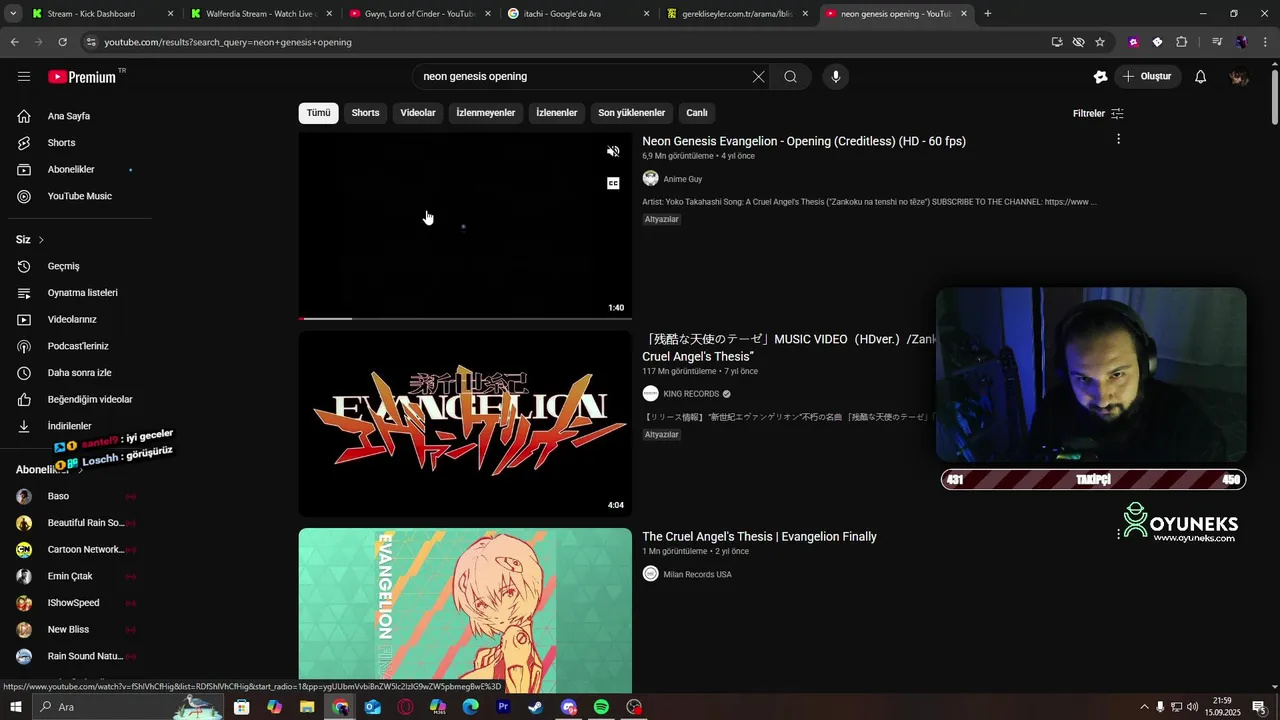Screen dimensions: 1280x720
Task: Open more options for Neon Genesis Evangelion Opening video
Action: (x=1118, y=139)
